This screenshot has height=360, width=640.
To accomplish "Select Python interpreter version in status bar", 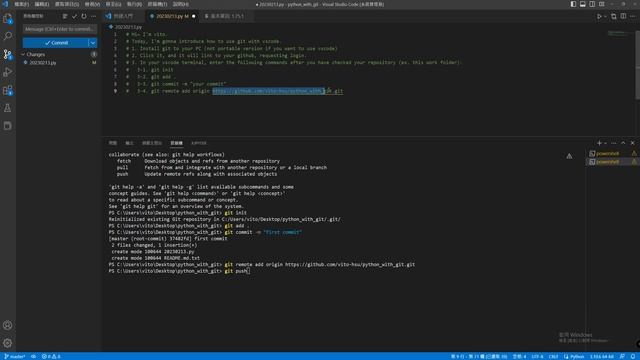I will click(x=602, y=356).
